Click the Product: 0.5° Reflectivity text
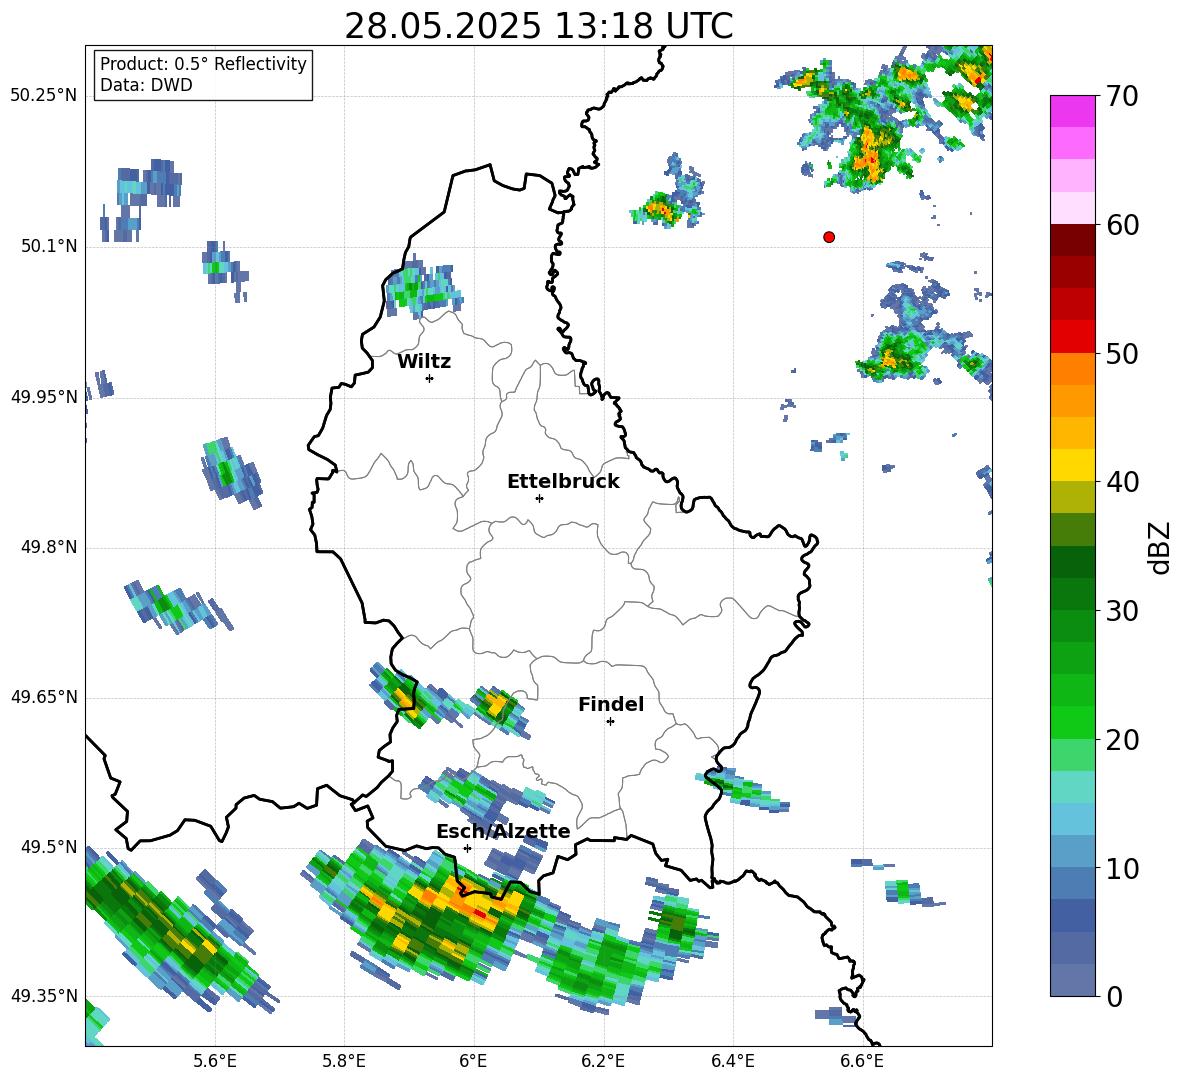 point(203,64)
